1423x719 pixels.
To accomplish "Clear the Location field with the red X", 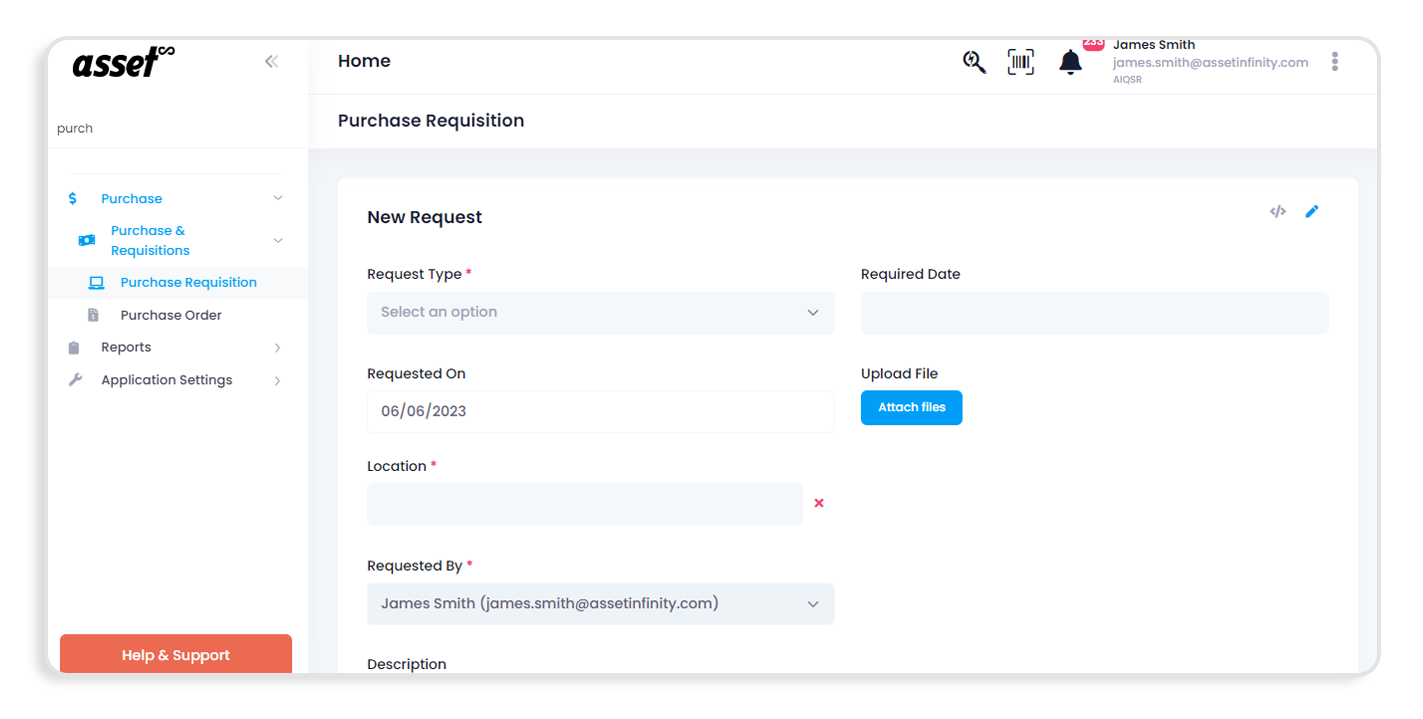I will (x=819, y=503).
